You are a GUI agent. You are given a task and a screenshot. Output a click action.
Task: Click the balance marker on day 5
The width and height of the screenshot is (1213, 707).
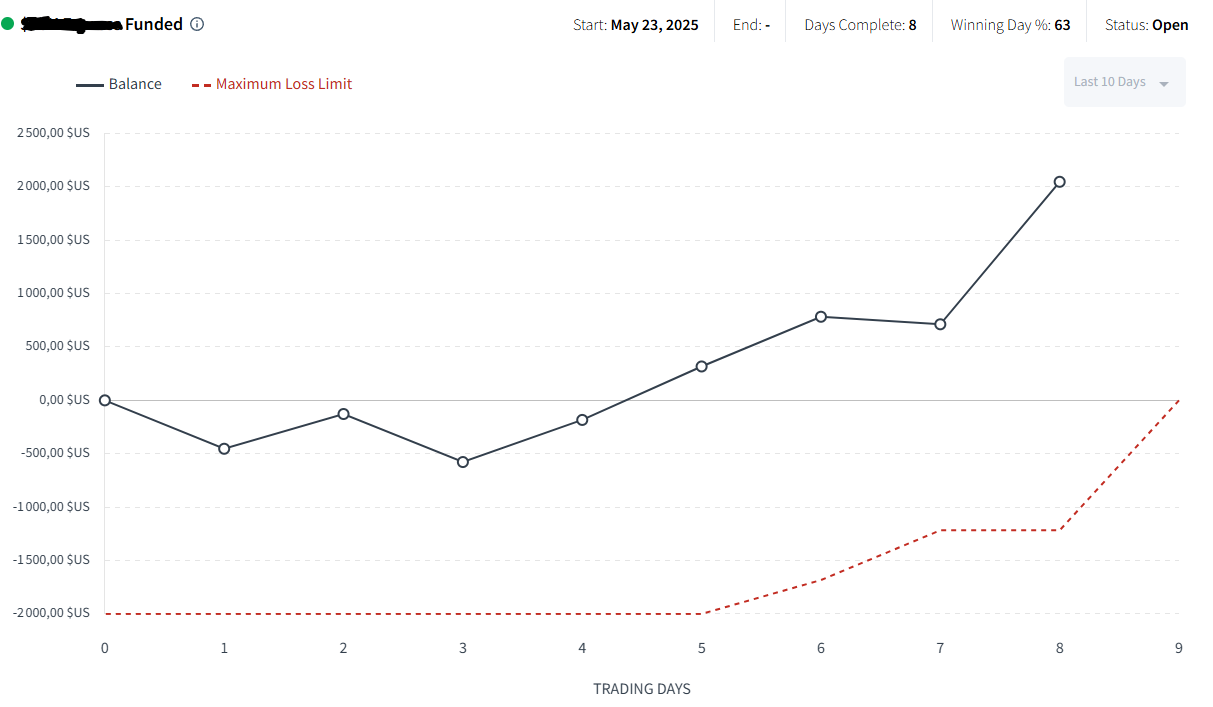[702, 366]
